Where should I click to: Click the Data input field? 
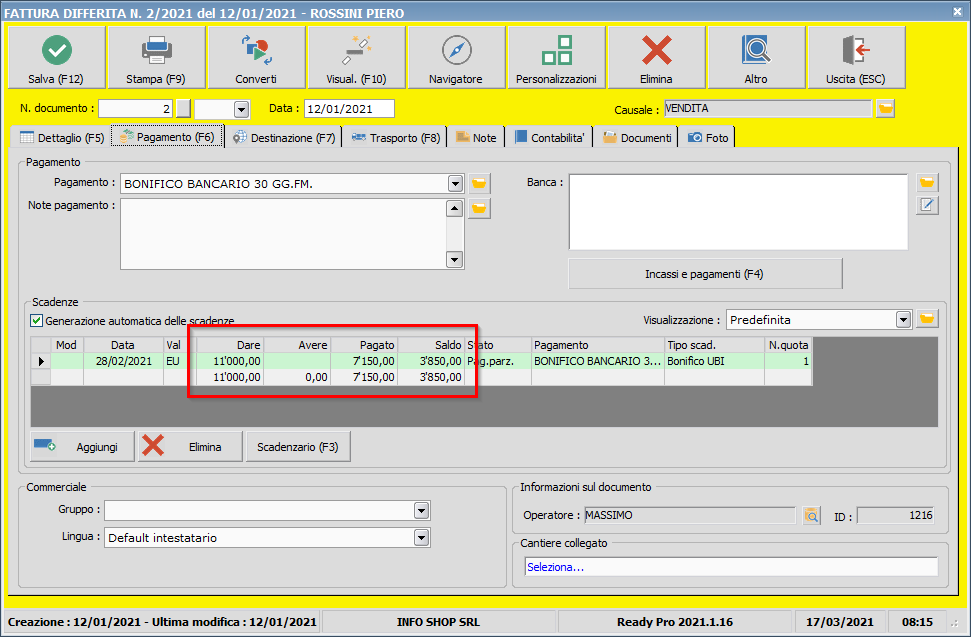point(349,109)
